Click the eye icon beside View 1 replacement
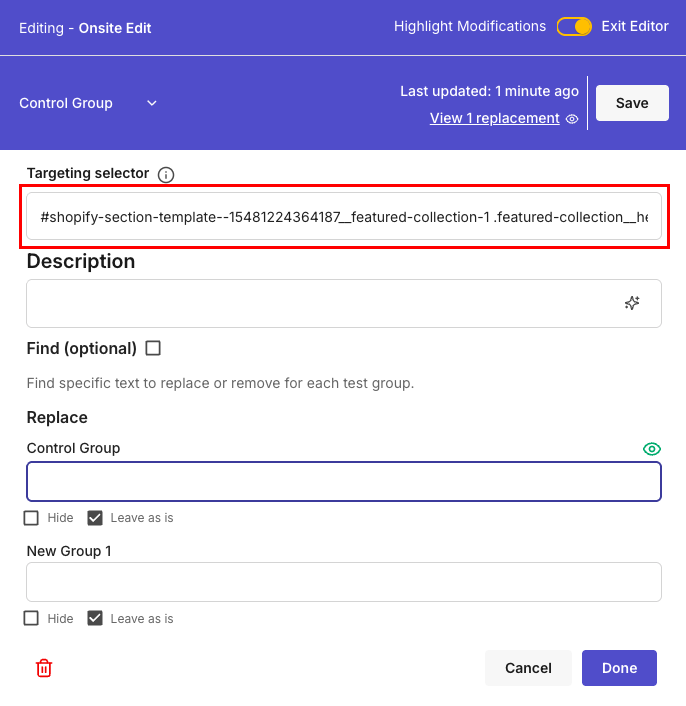This screenshot has height=706, width=686. coord(572,119)
